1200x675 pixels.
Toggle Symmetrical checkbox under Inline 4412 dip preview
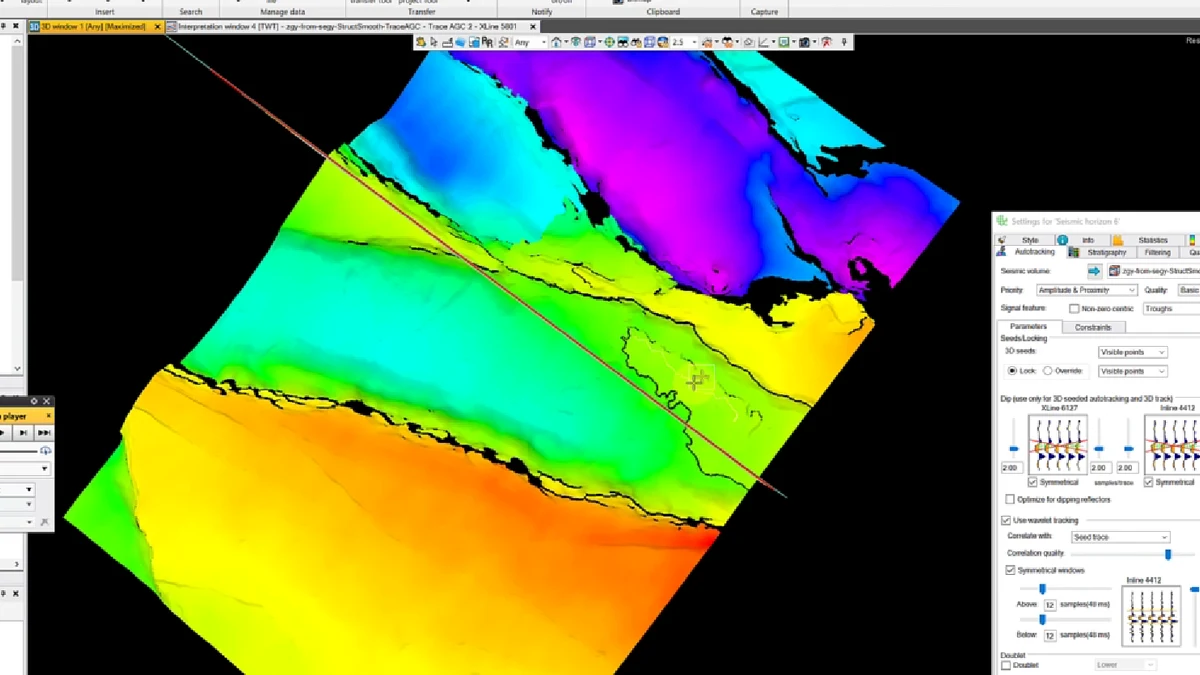1148,482
